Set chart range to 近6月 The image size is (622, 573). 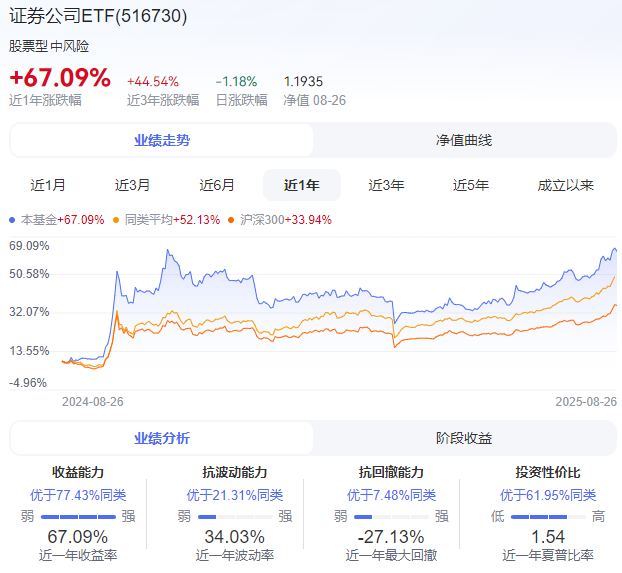217,185
